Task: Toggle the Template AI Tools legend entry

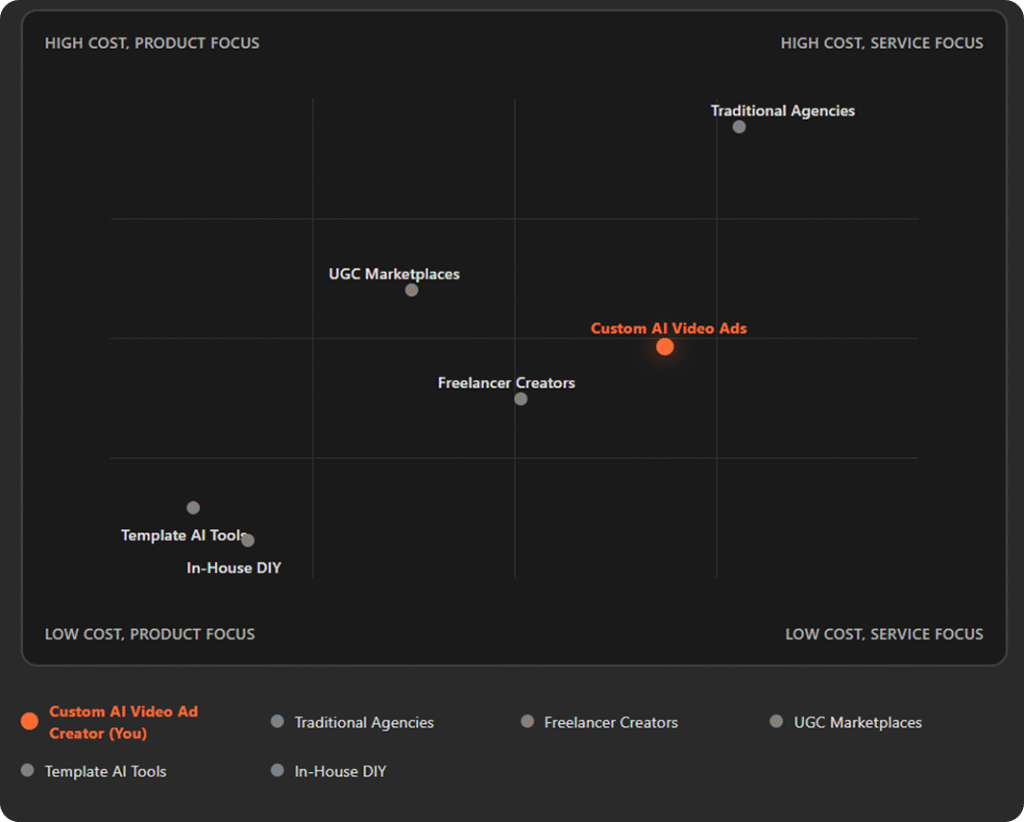Action: 105,771
